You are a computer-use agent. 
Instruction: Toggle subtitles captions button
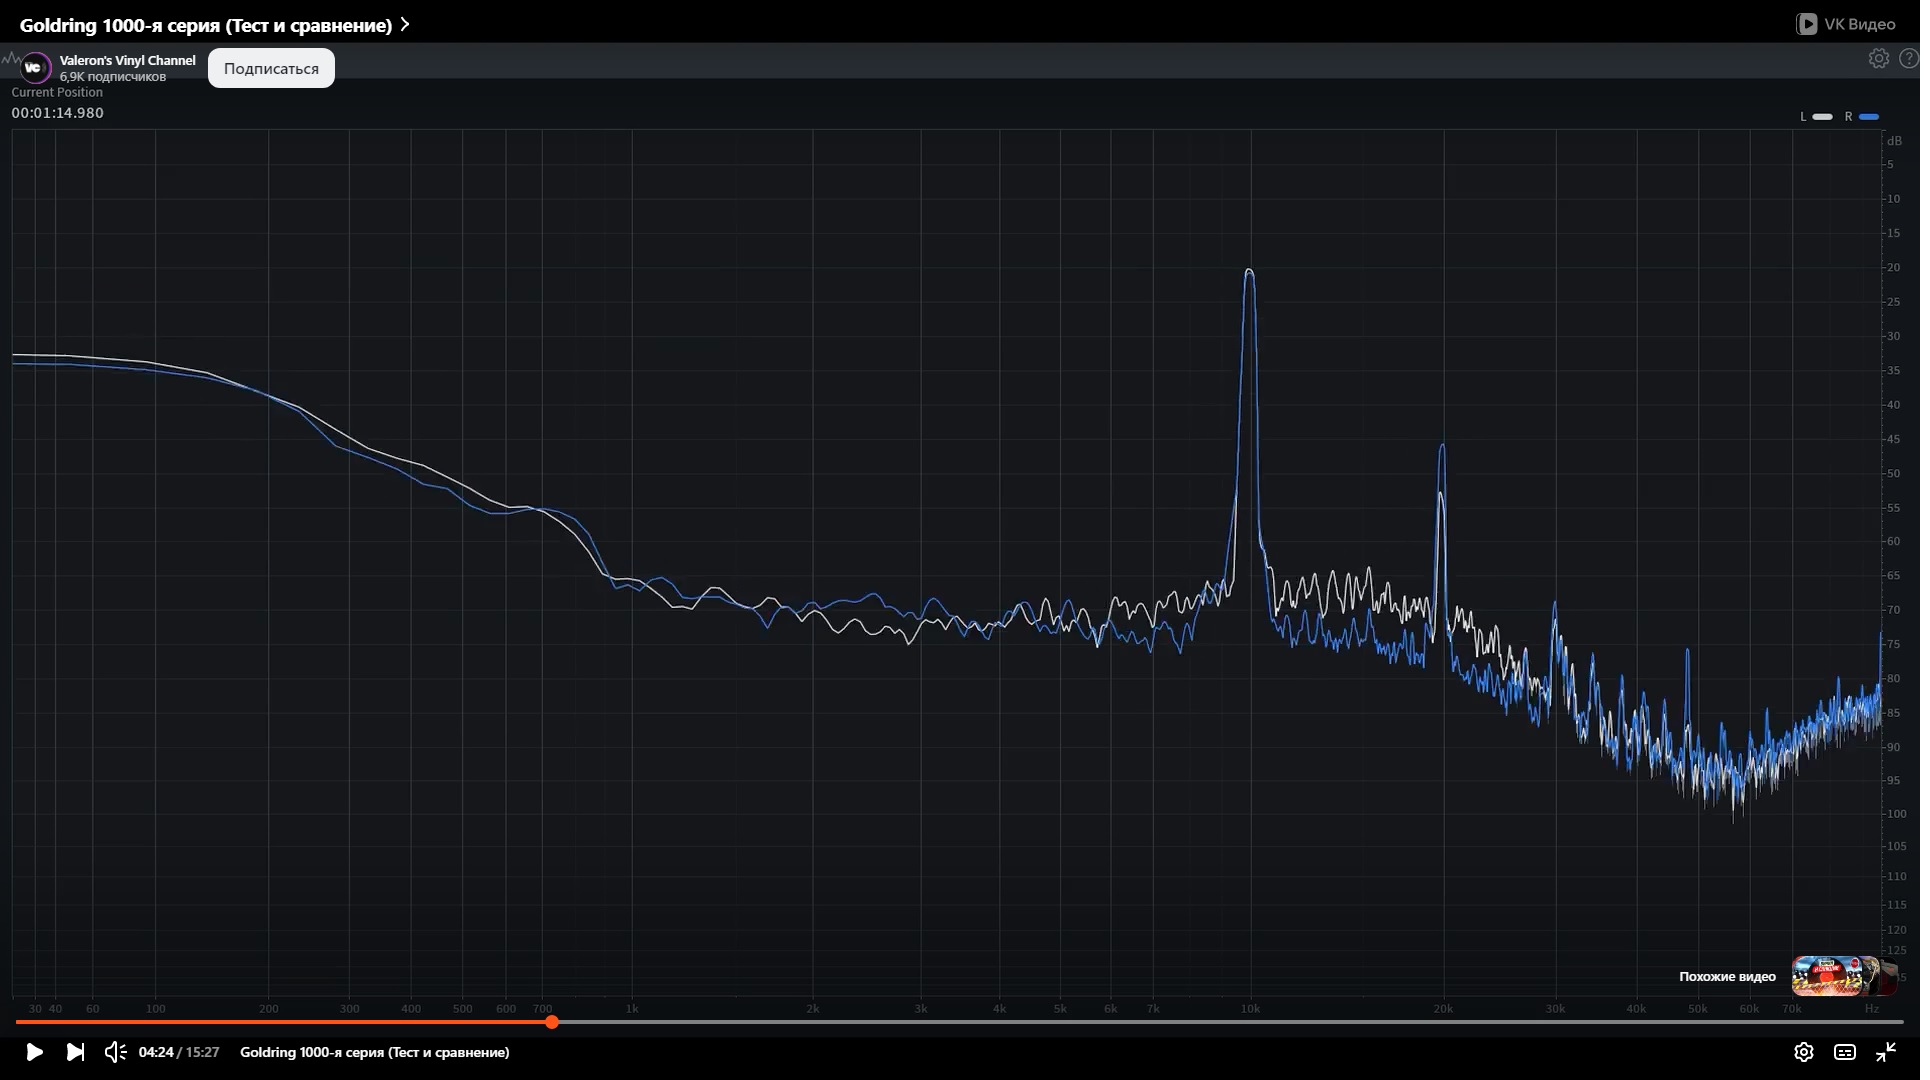tap(1844, 1052)
